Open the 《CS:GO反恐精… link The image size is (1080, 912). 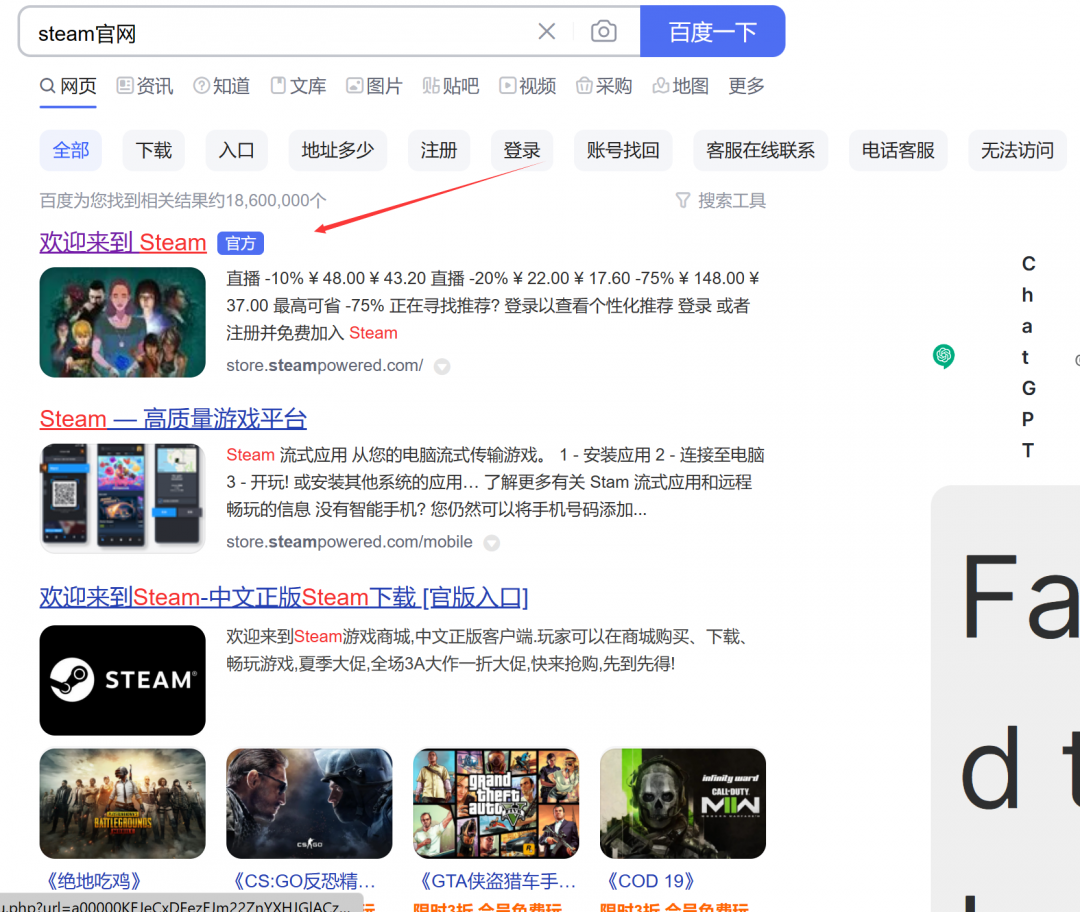302,881
